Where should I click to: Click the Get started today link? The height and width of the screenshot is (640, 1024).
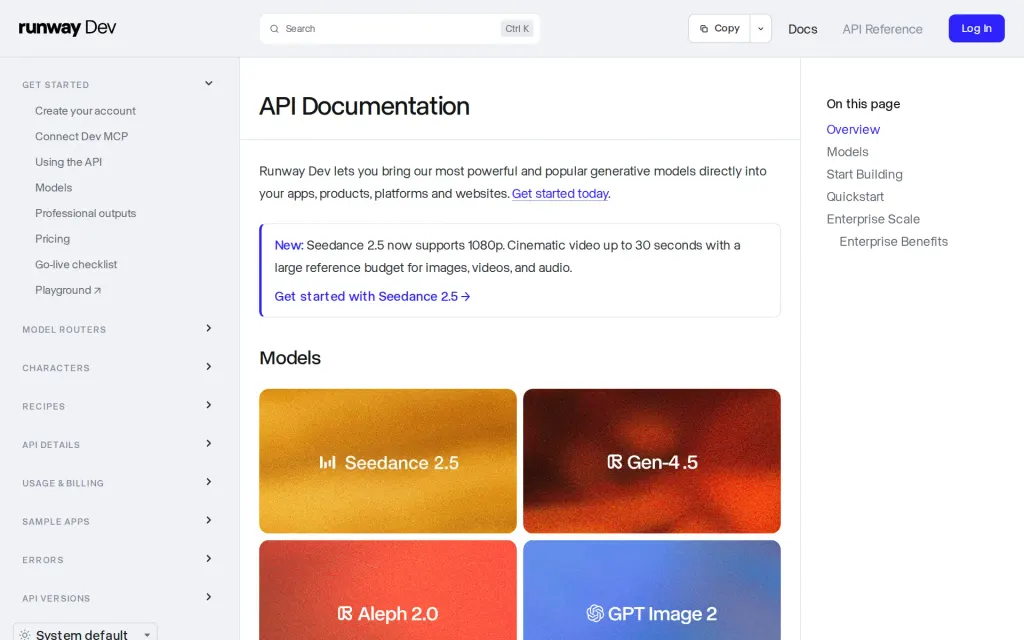pos(560,194)
